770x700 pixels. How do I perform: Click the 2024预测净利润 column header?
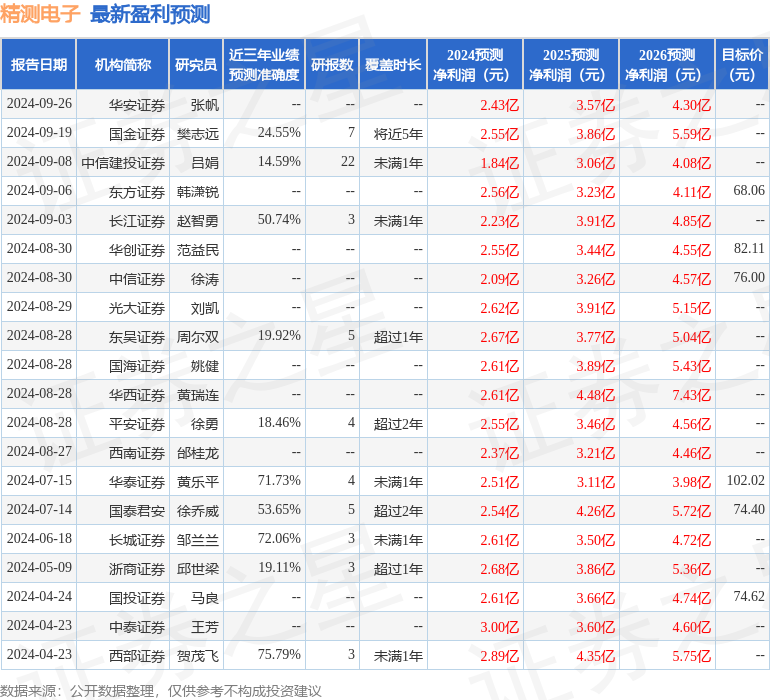click(475, 64)
